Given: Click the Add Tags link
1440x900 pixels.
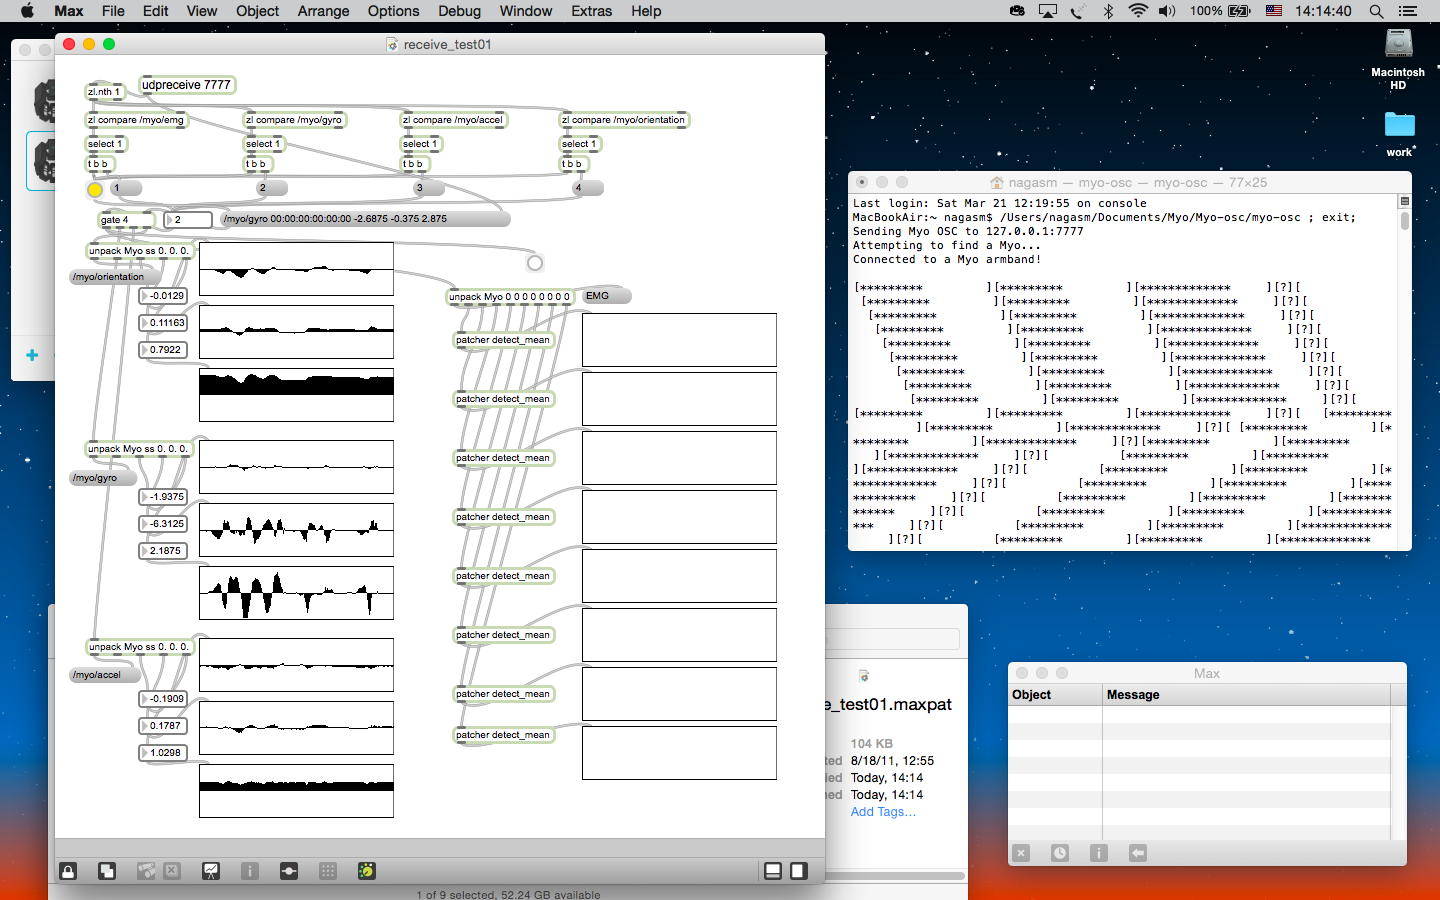Looking at the screenshot, I should pyautogui.click(x=882, y=812).
